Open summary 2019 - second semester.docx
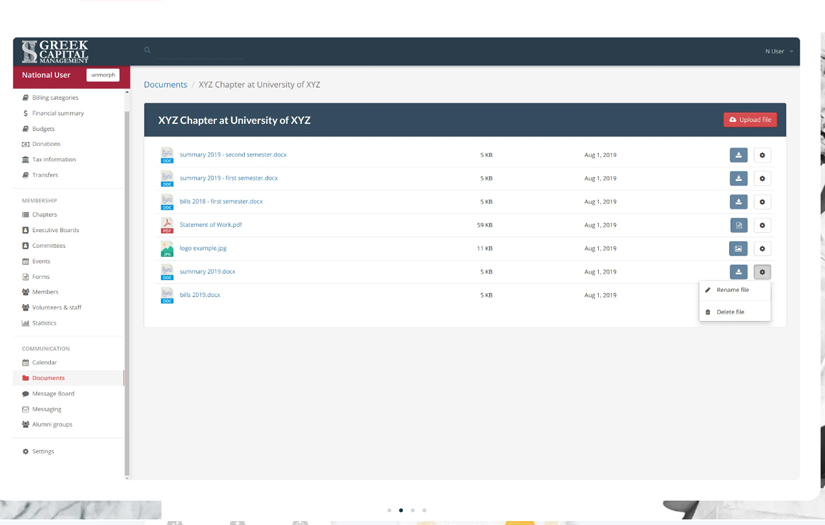The width and height of the screenshot is (825, 525). tap(233, 155)
